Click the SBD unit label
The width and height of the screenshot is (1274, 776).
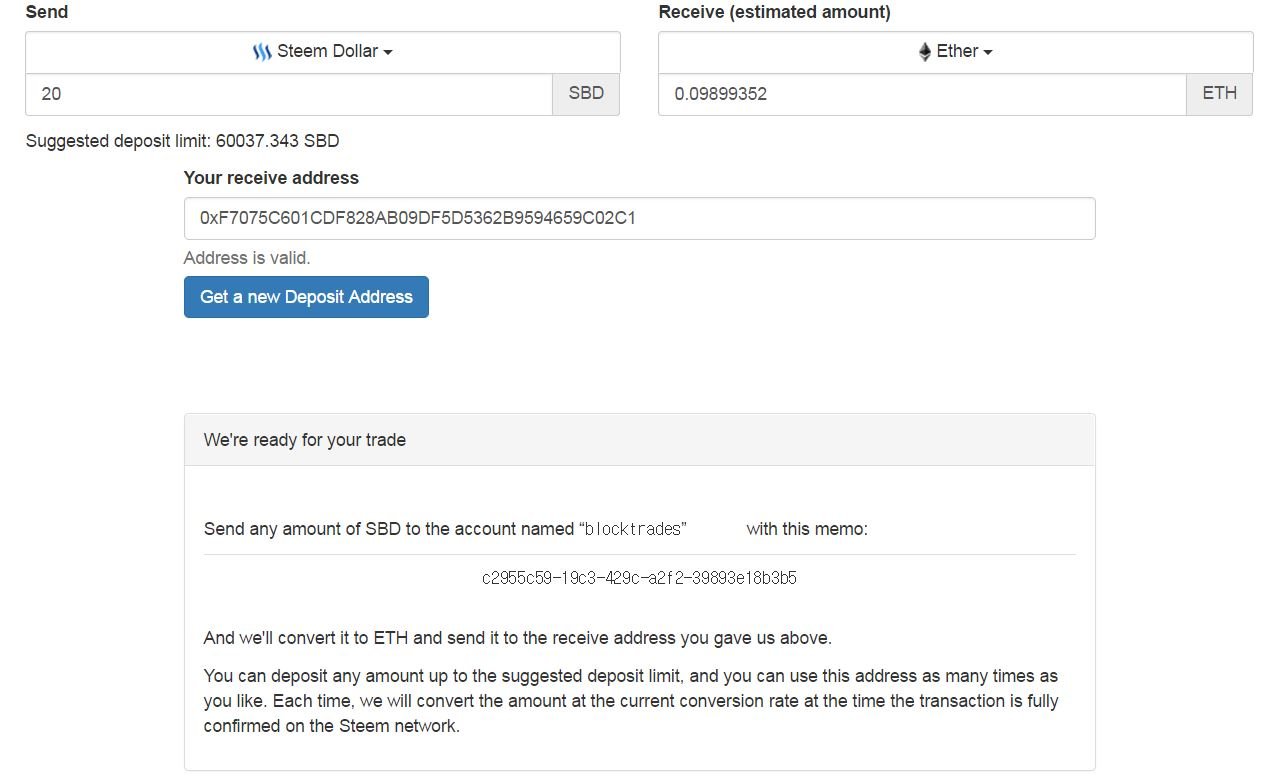(x=586, y=94)
